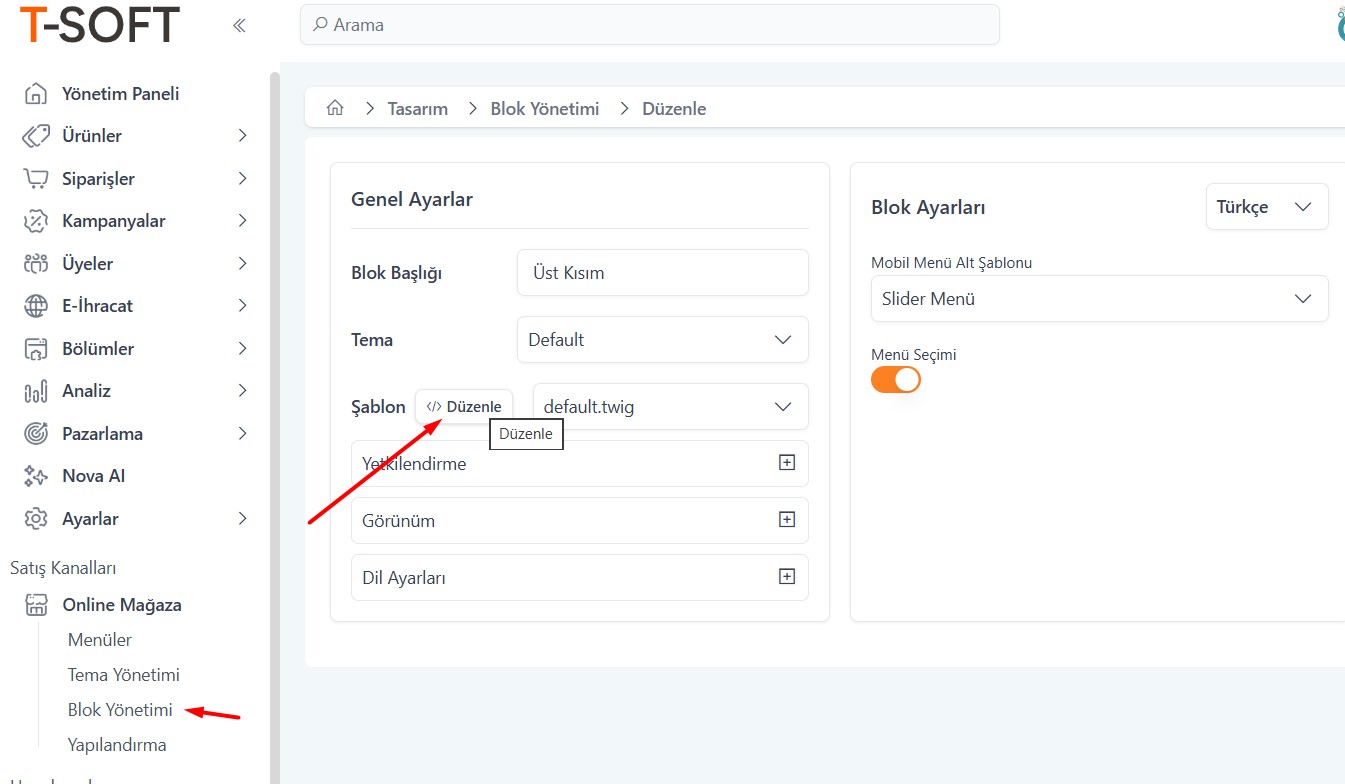Expand the Görünüm section plus icon
The image size is (1345, 784).
point(786,520)
